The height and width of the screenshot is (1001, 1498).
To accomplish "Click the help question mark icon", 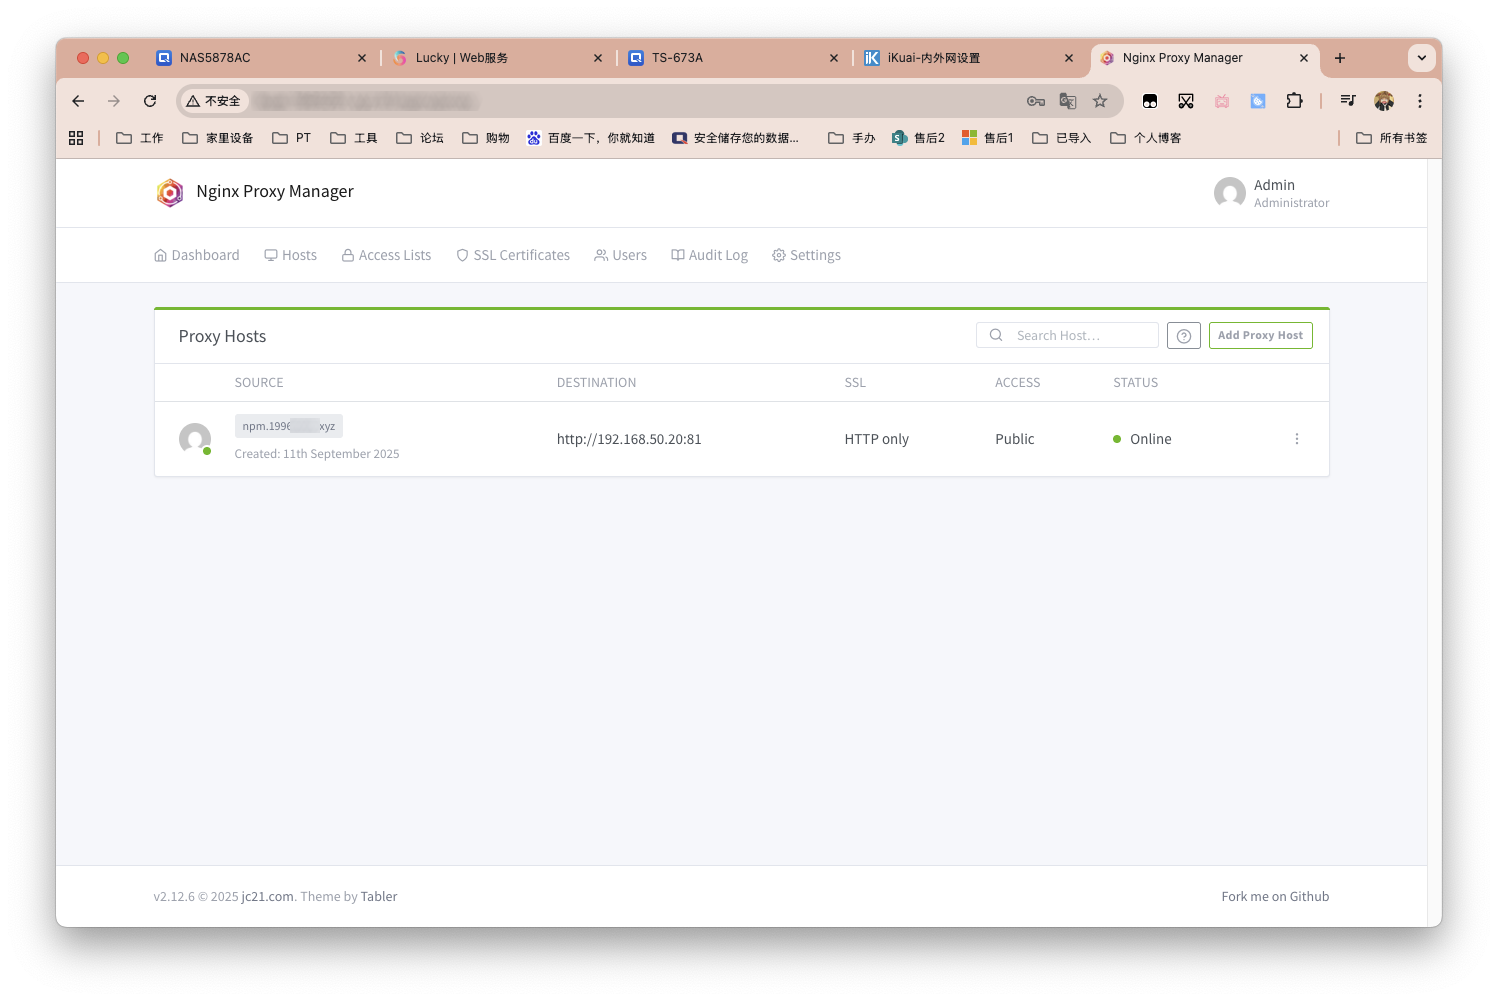I will click(x=1183, y=336).
